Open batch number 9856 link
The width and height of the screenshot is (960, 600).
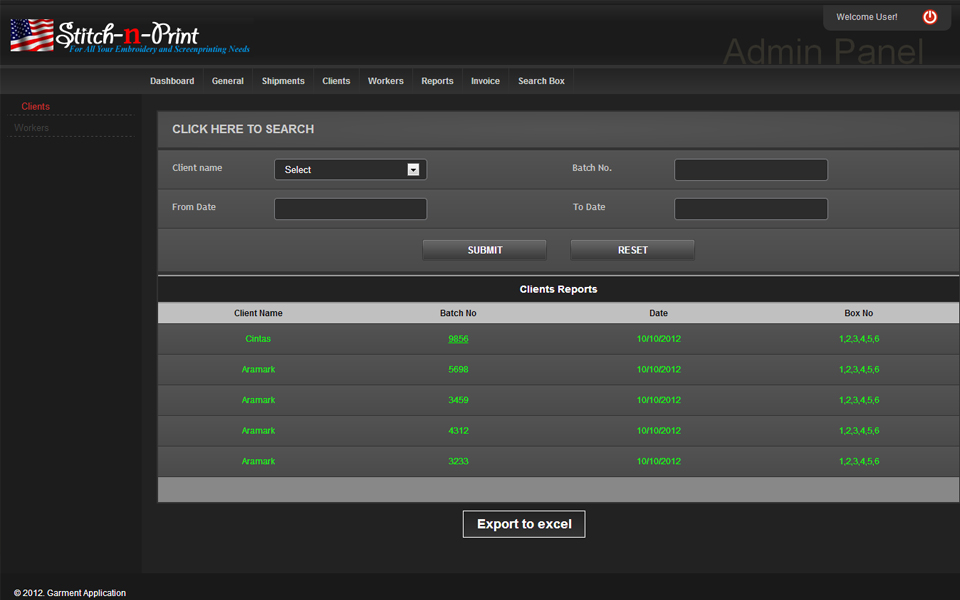click(458, 339)
